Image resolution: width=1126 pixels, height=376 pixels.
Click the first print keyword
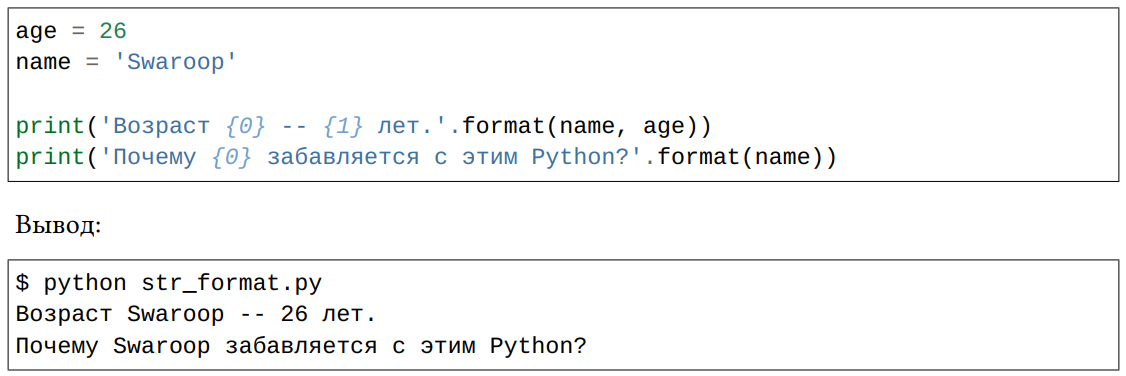50,127
